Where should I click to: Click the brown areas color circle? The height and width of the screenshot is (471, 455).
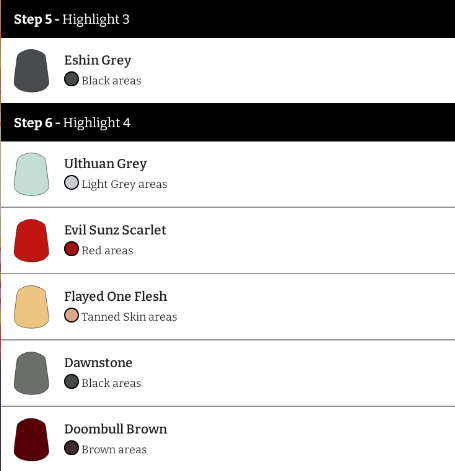pyautogui.click(x=71, y=448)
